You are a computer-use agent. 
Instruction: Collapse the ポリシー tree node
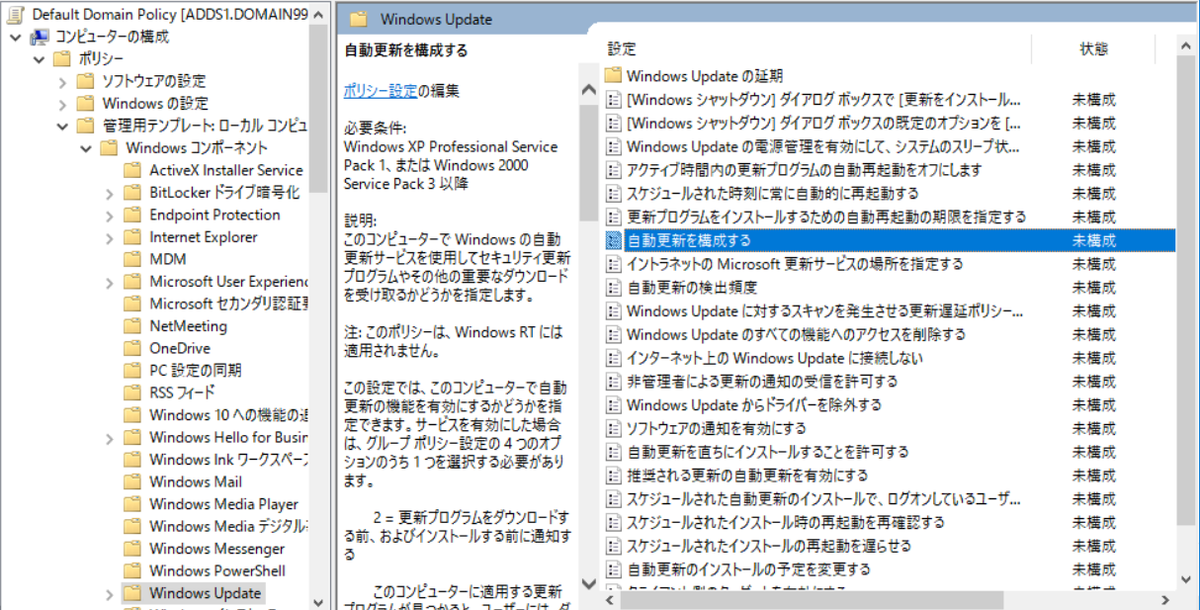click(x=39, y=59)
